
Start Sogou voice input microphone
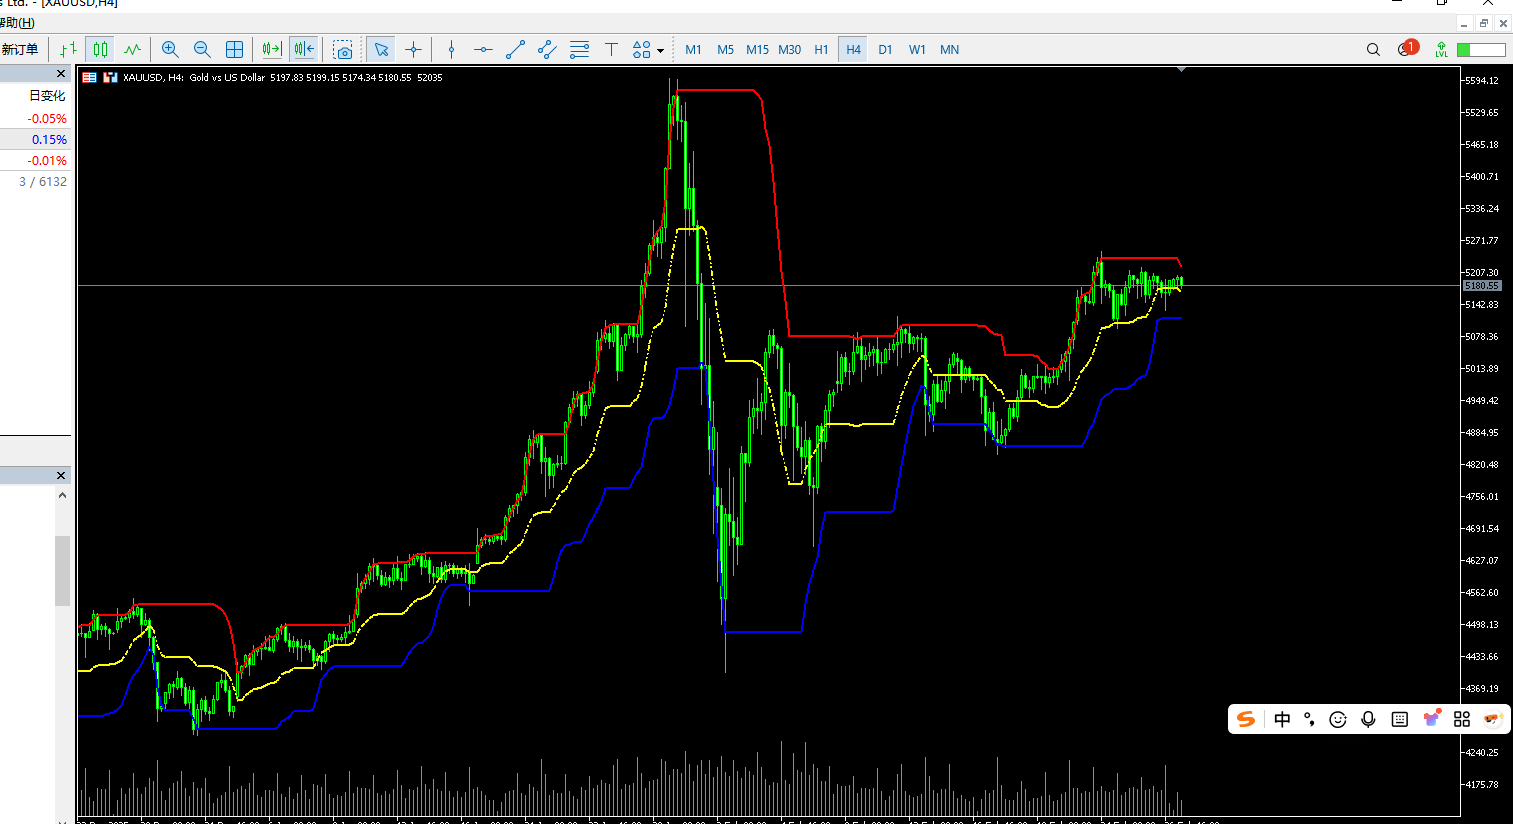point(1368,719)
